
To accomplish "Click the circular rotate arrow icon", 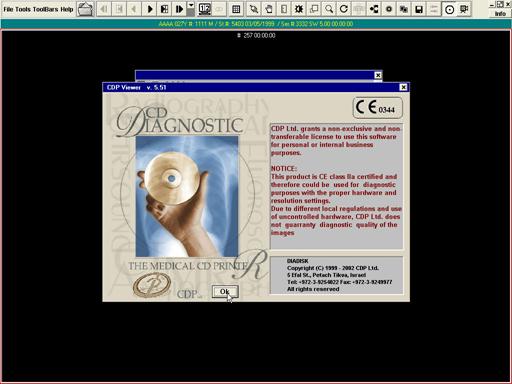I will pos(344,9).
